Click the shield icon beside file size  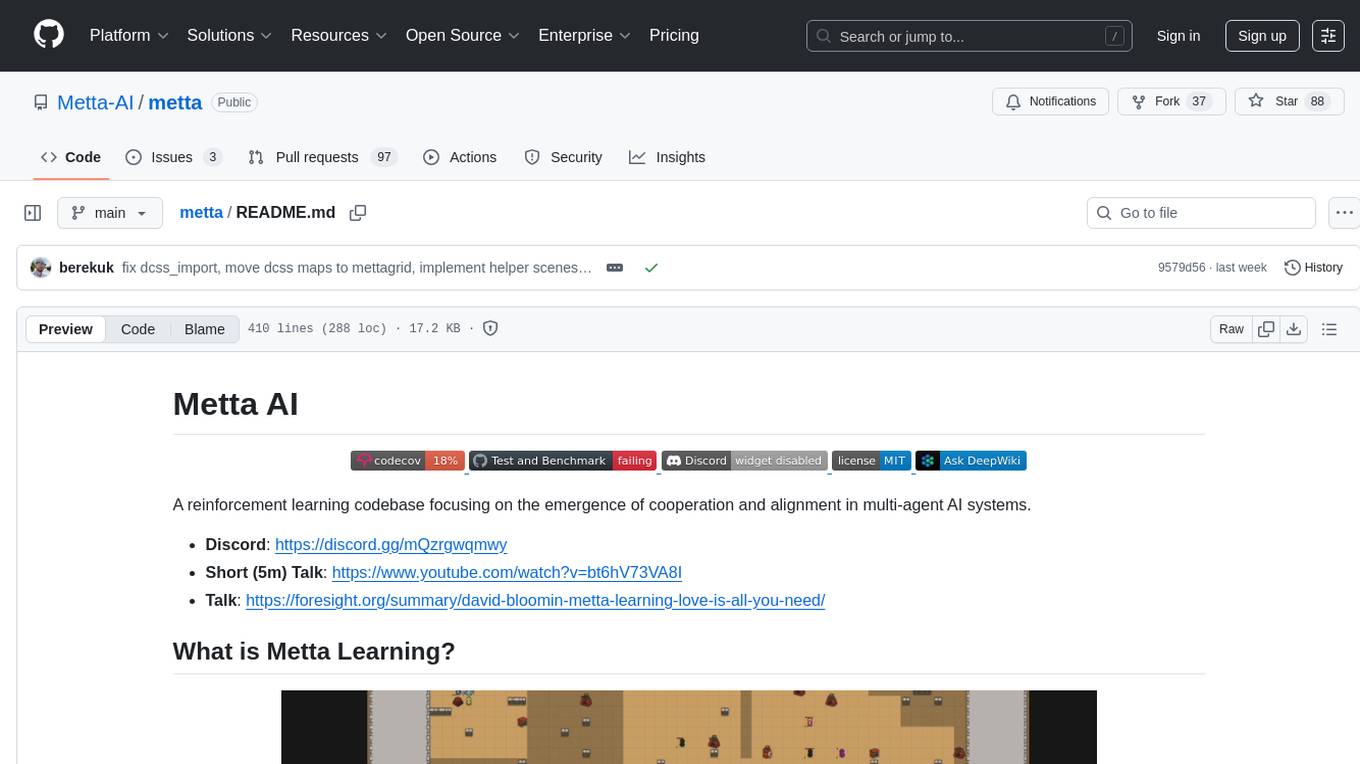(x=491, y=328)
